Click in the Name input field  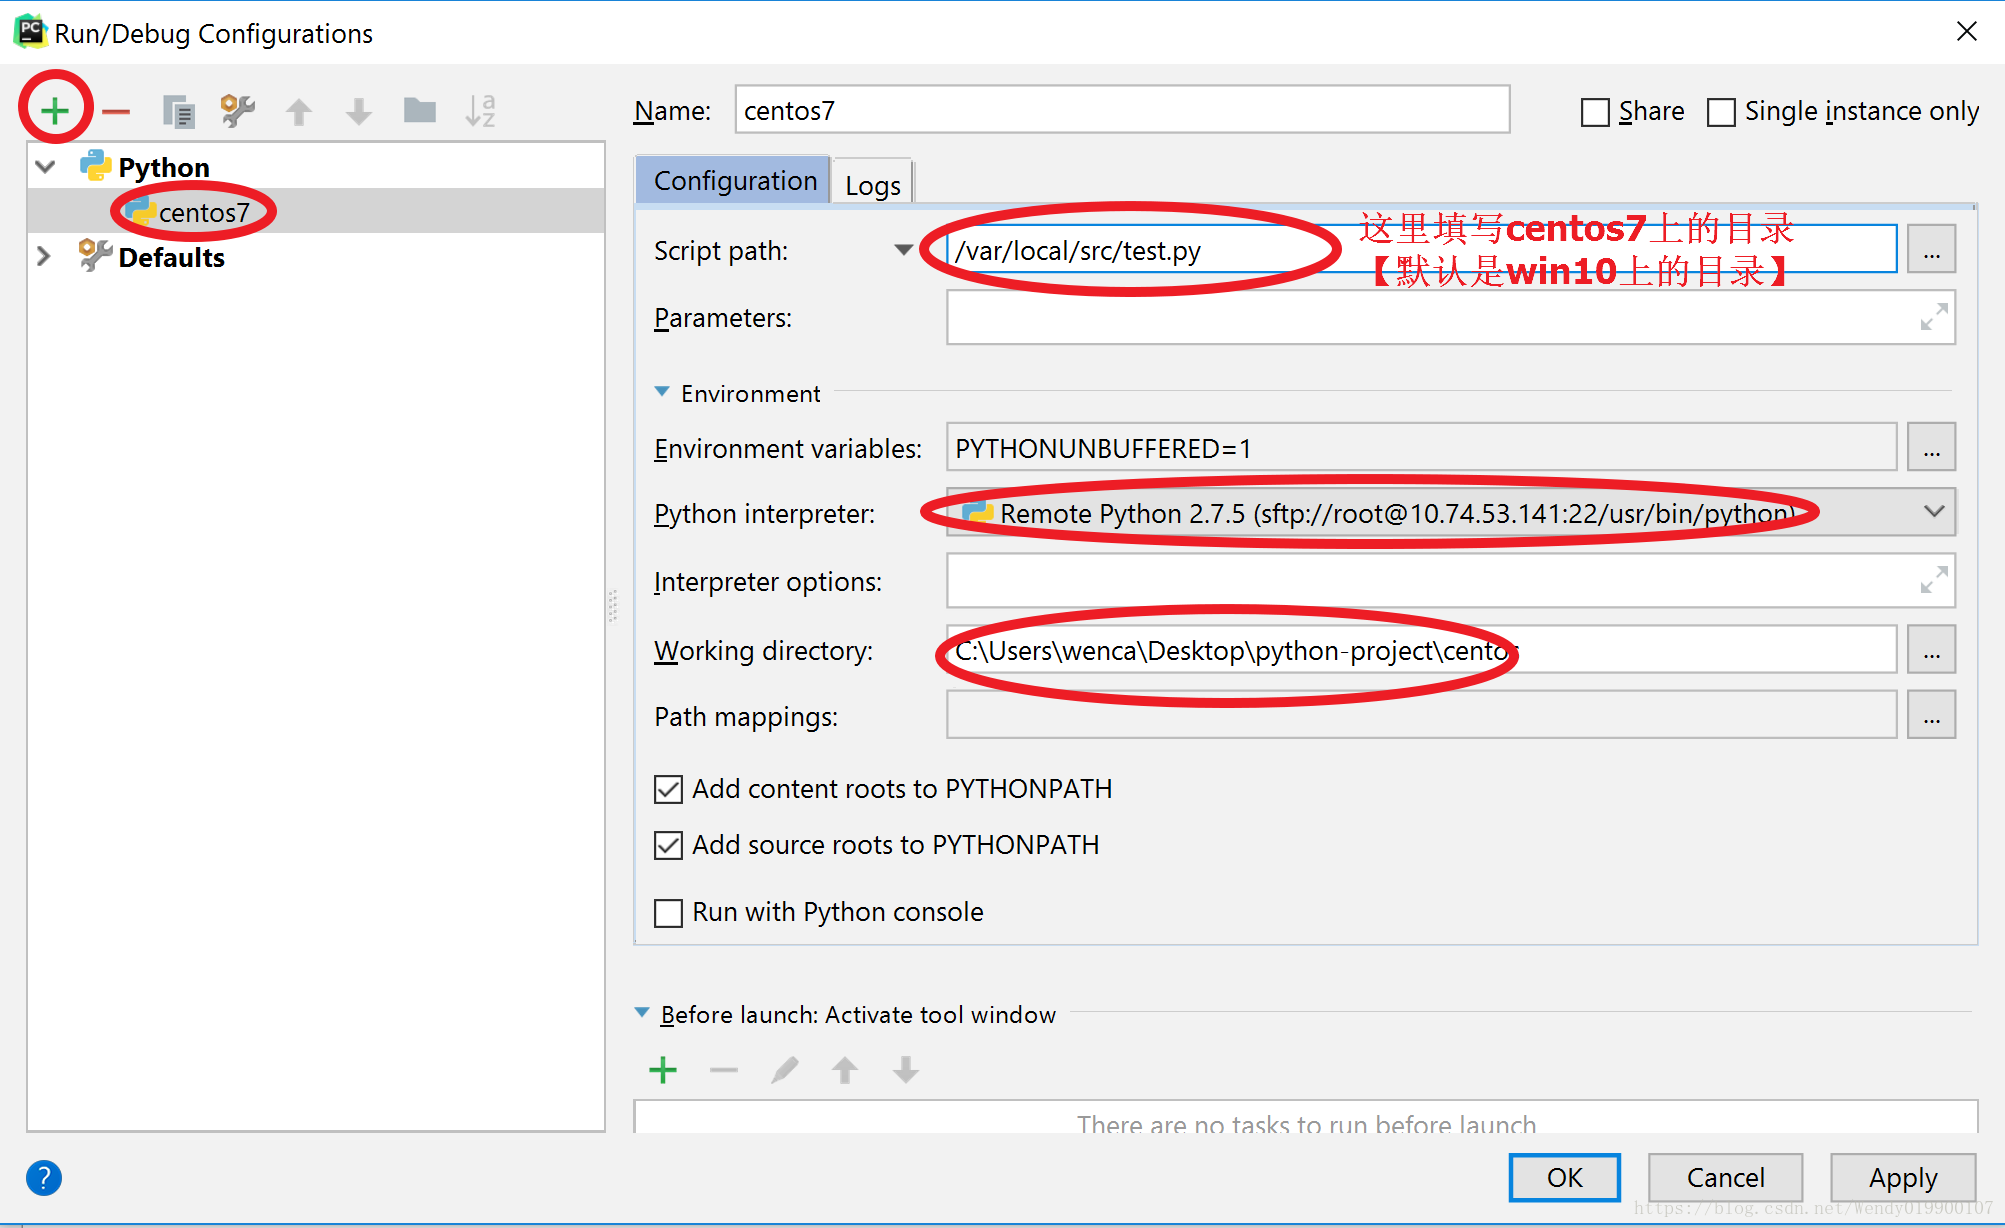[x=1120, y=110]
